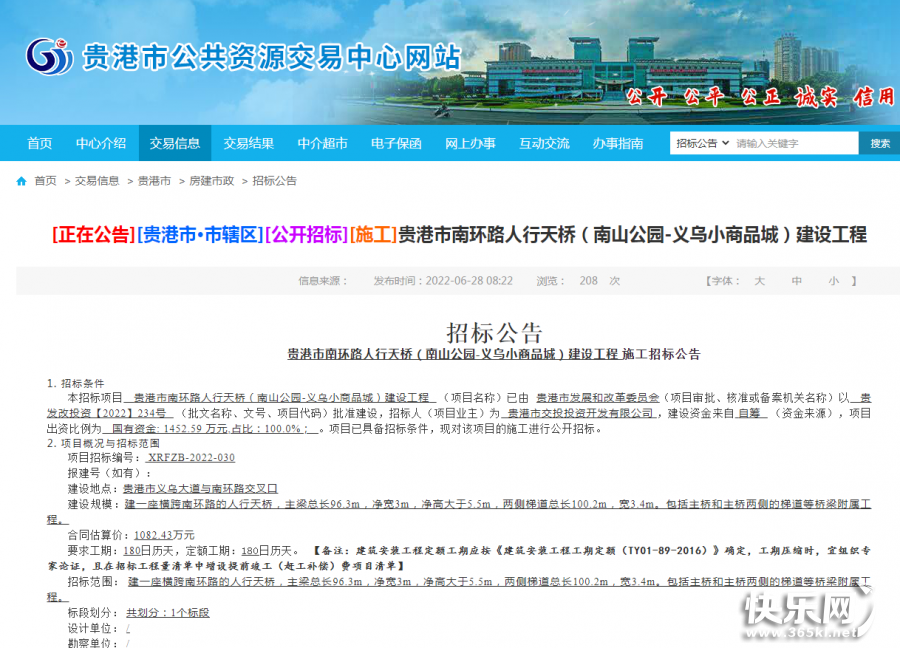Set font size to 中

(x=796, y=281)
